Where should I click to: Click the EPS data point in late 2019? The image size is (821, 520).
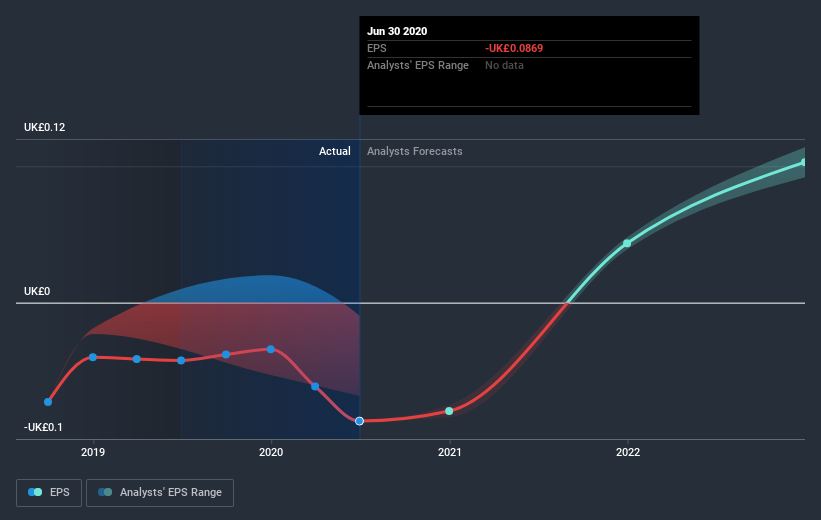point(226,355)
